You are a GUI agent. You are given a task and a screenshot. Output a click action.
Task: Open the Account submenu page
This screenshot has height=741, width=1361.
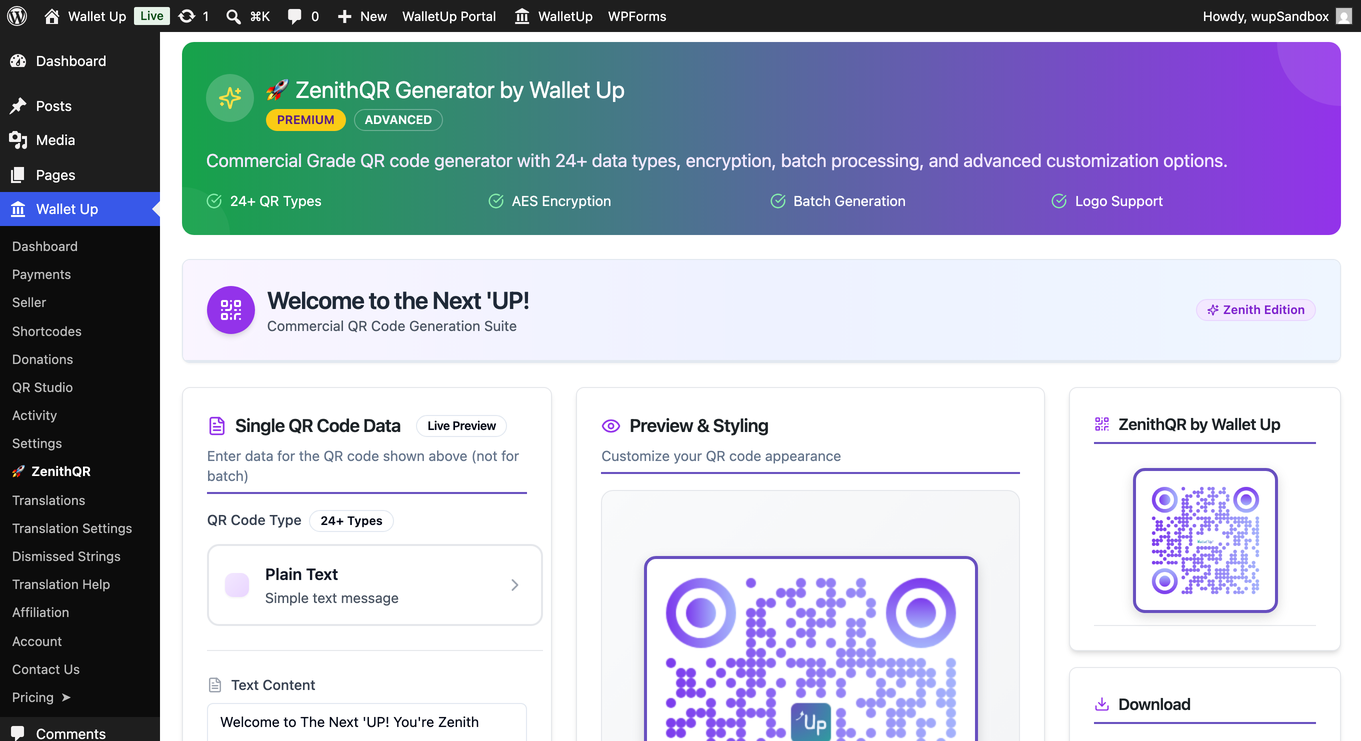coord(37,641)
